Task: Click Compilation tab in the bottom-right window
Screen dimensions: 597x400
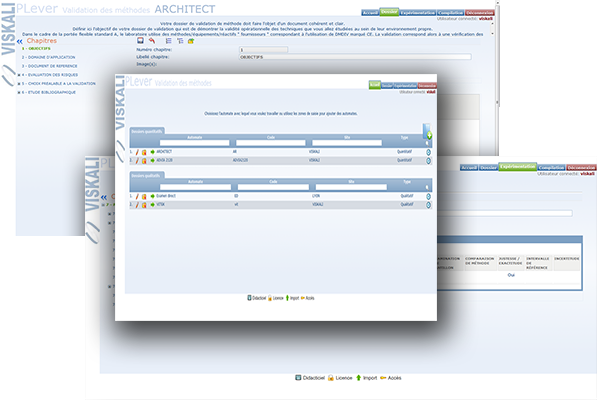Action: [551, 168]
